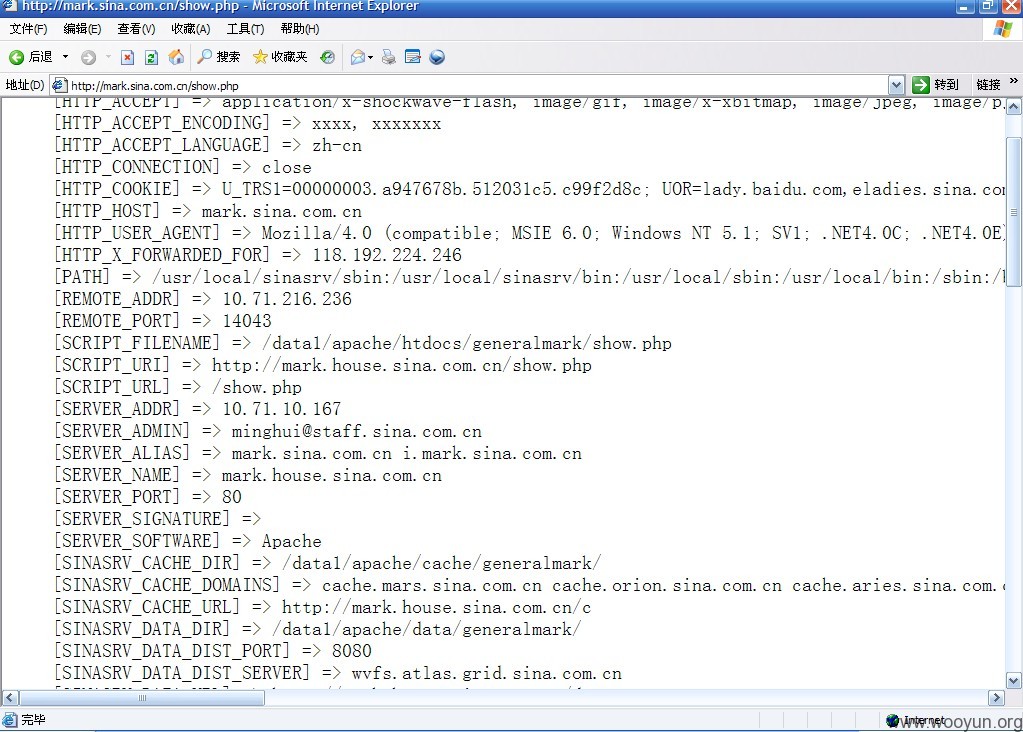Screen dimensions: 1023x732
Task: Click the HTTP_ACCEPT_LANGUAGE value zh-cn
Action: click(x=337, y=145)
